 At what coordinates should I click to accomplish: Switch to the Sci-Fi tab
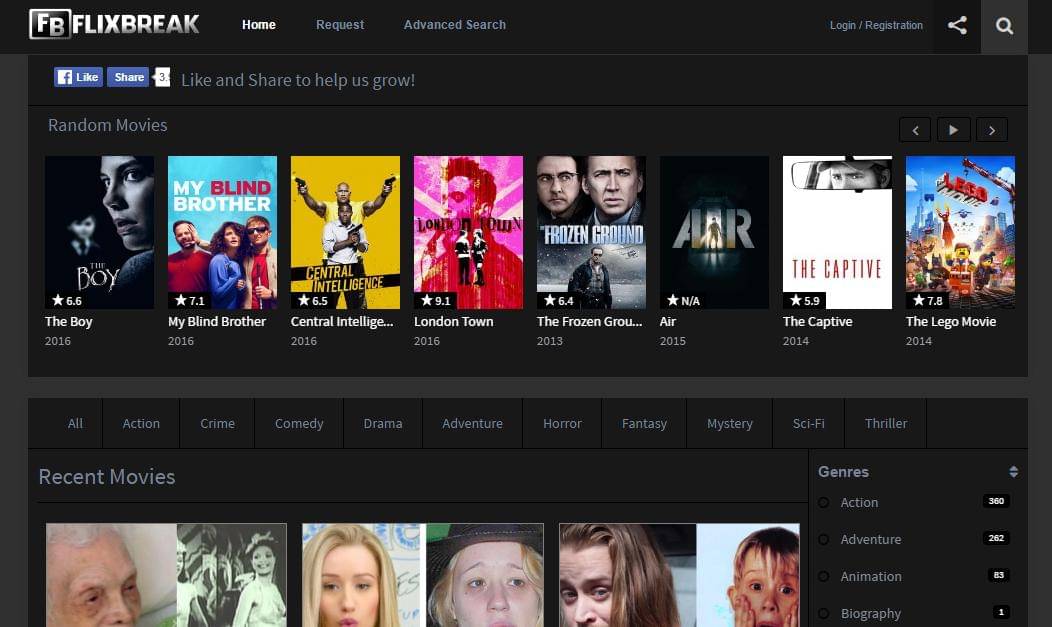808,424
